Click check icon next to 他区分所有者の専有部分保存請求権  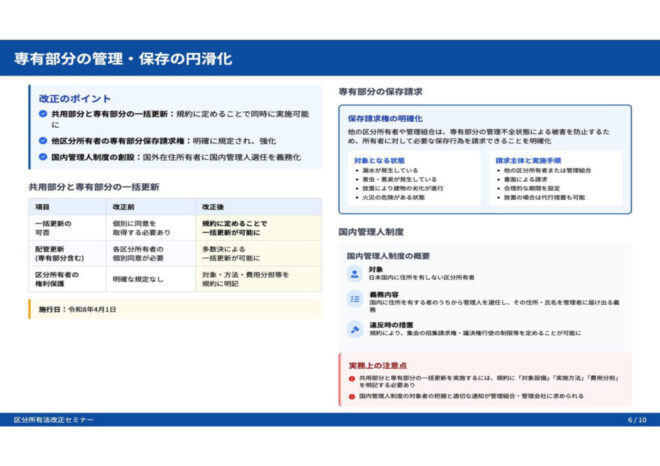[x=43, y=142]
